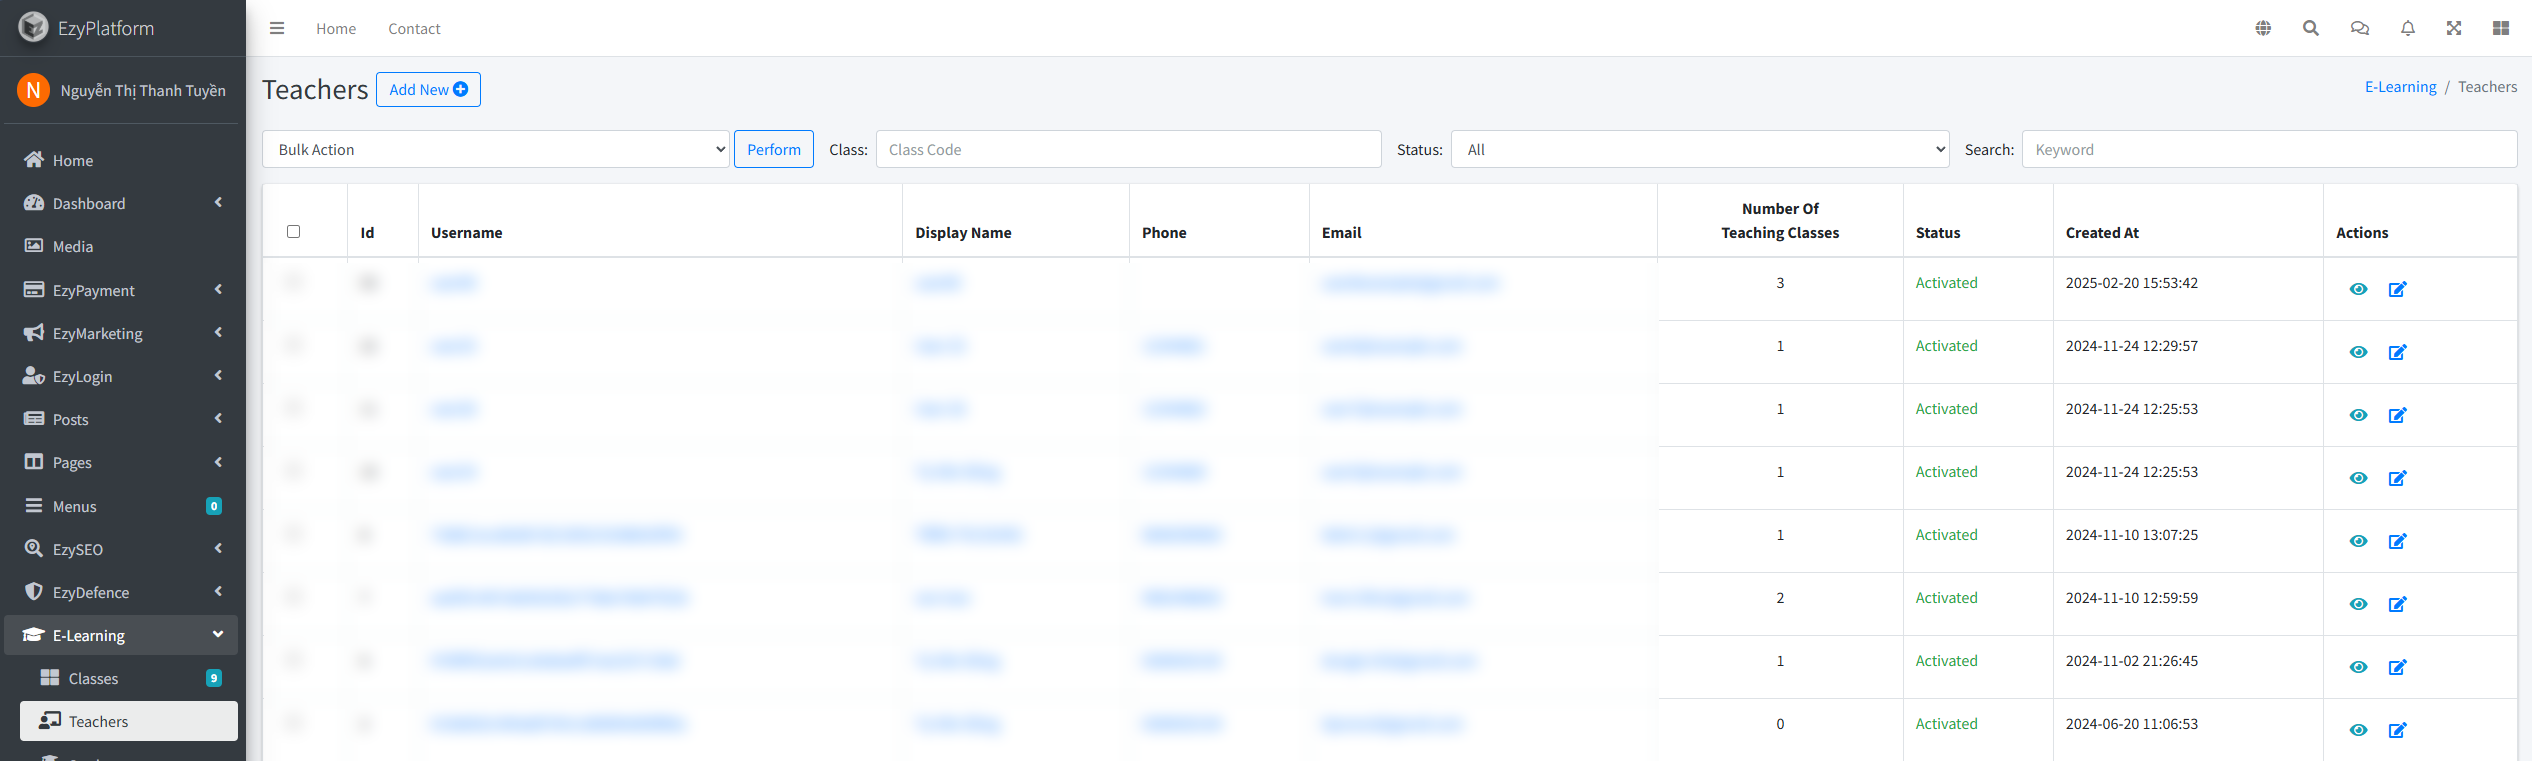The image size is (2532, 761).
Task: View teacher created 2024-11-24 12:29:57
Action: pos(2358,352)
